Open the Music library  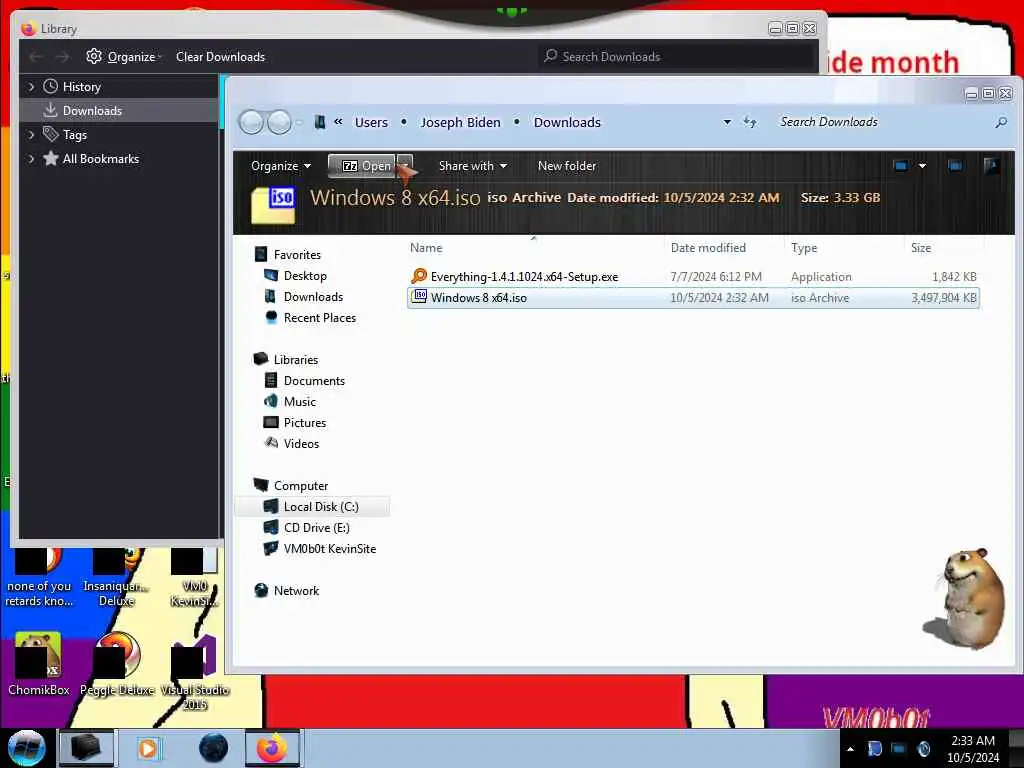tap(300, 402)
